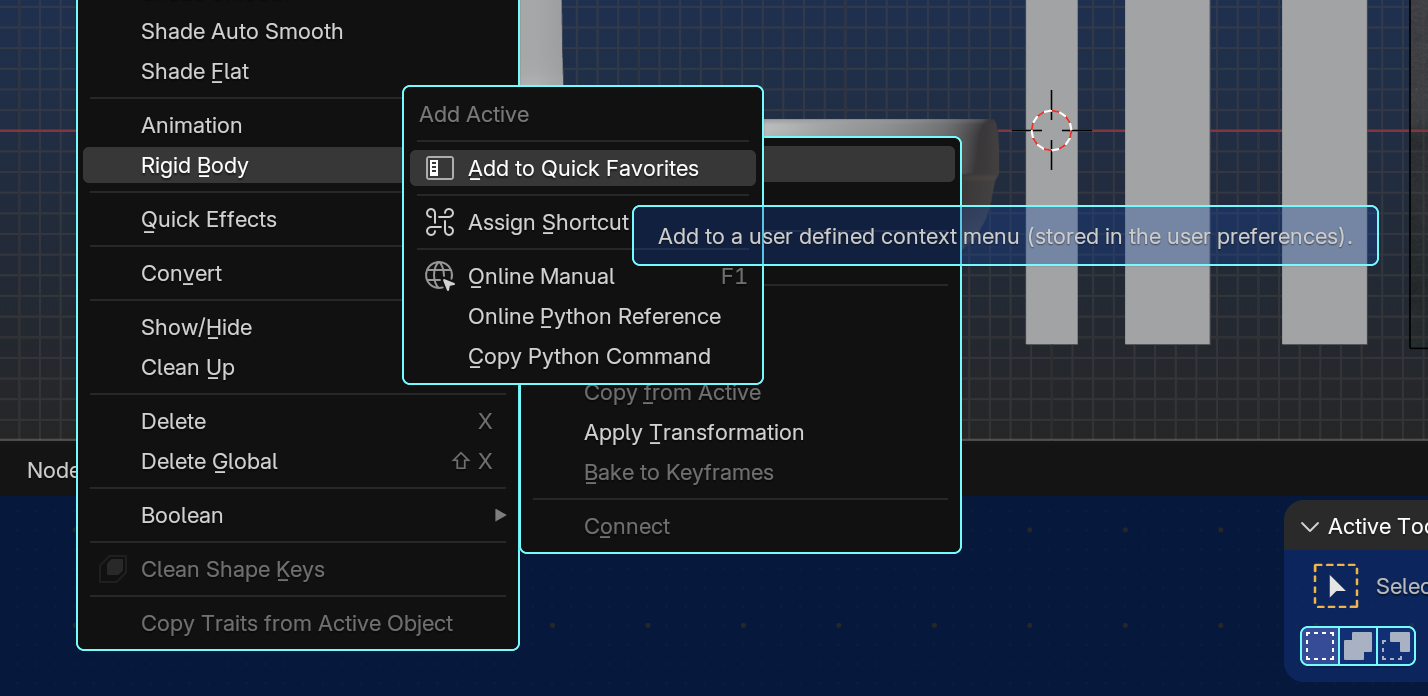Choose Copy Python Command
The width and height of the screenshot is (1428, 696).
(589, 356)
